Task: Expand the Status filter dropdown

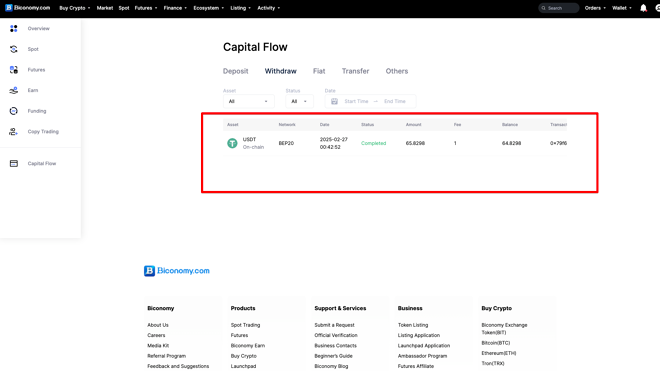Action: 299,101
